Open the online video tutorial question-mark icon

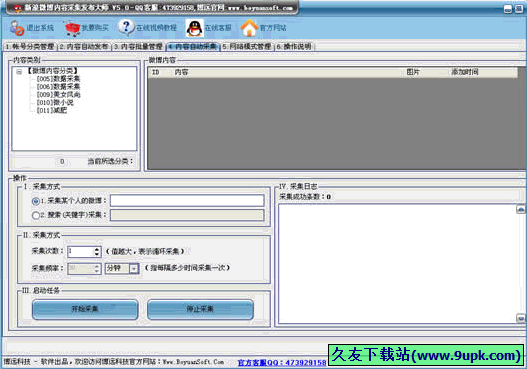(126, 28)
